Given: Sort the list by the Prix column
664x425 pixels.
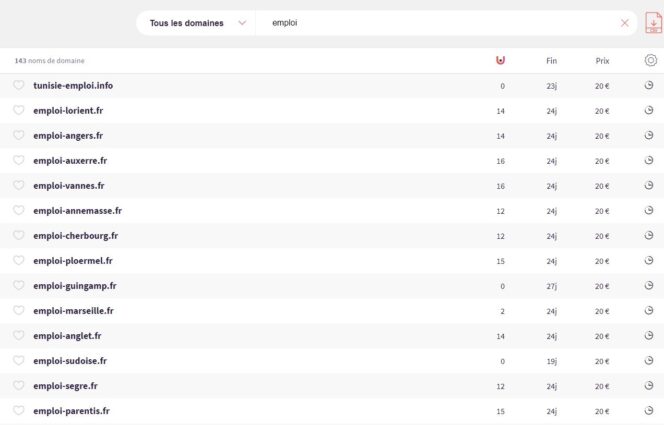Looking at the screenshot, I should click(602, 60).
